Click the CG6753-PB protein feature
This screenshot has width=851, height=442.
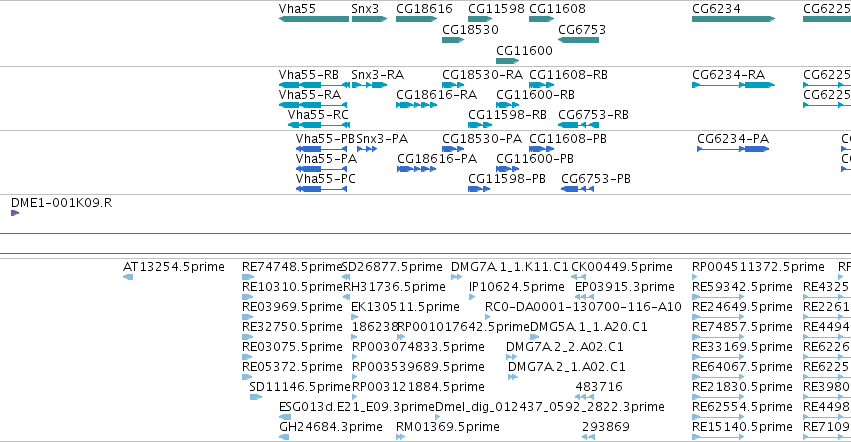pyautogui.click(x=577, y=189)
